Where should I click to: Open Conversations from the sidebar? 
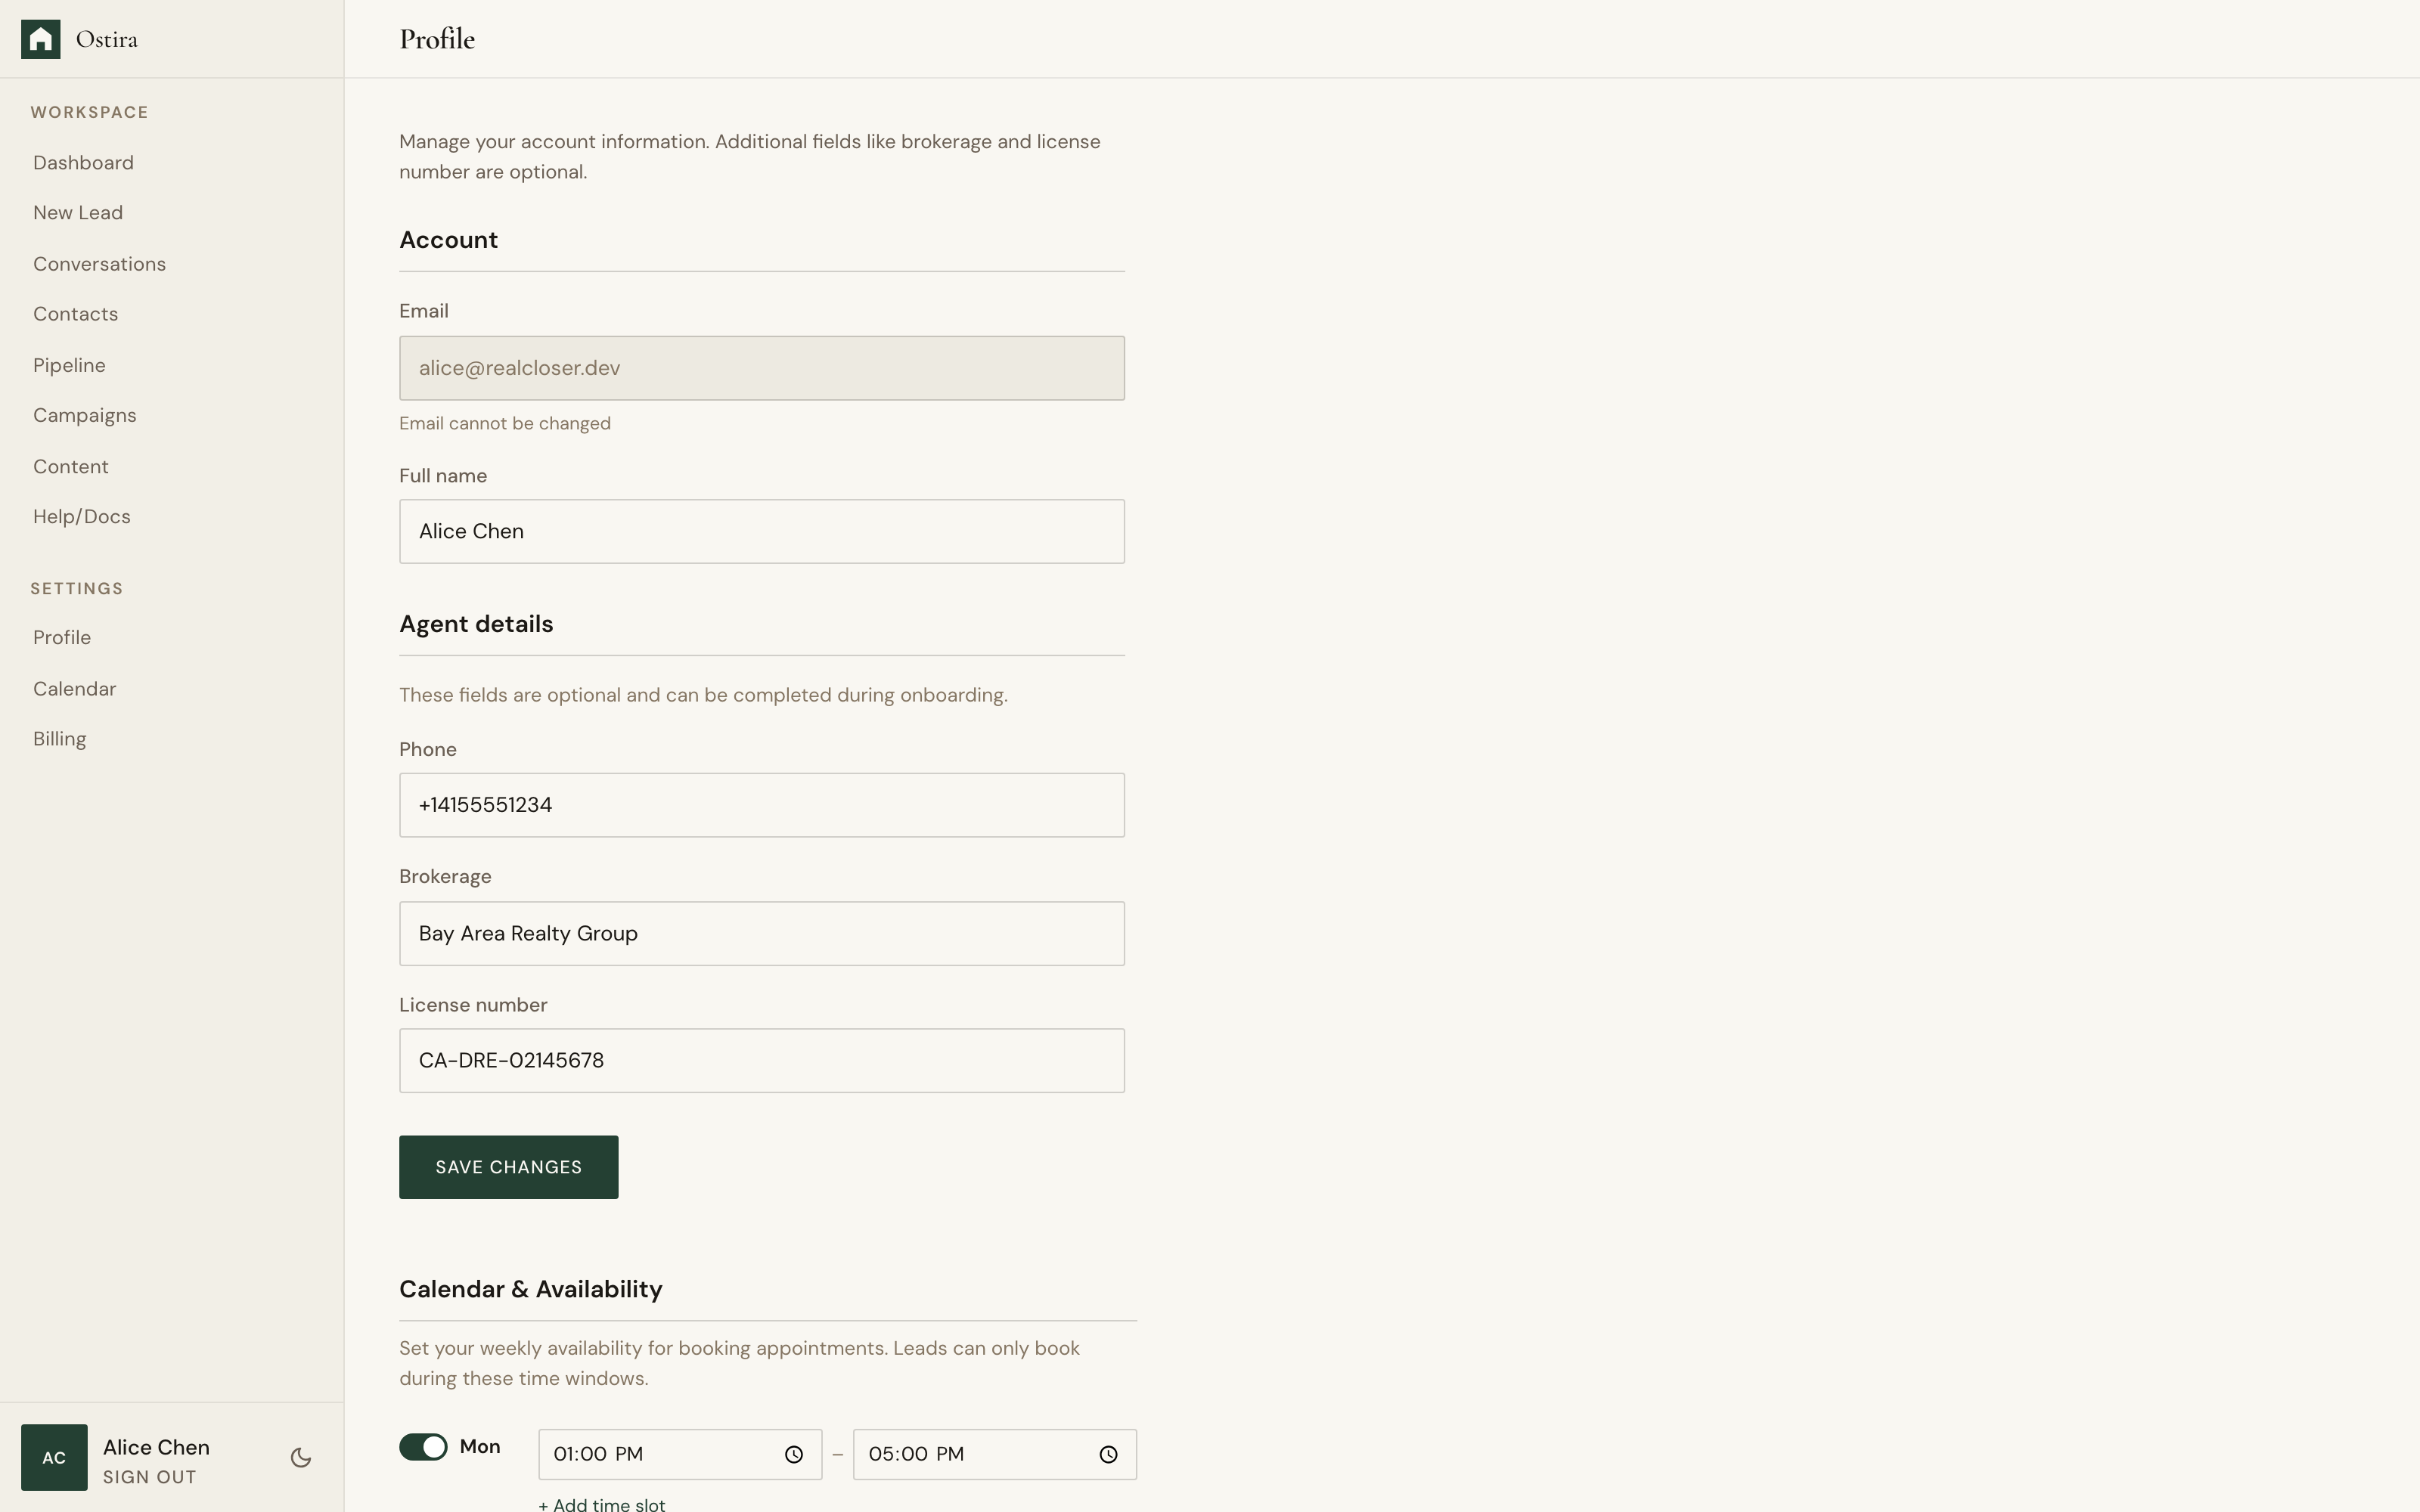point(99,263)
